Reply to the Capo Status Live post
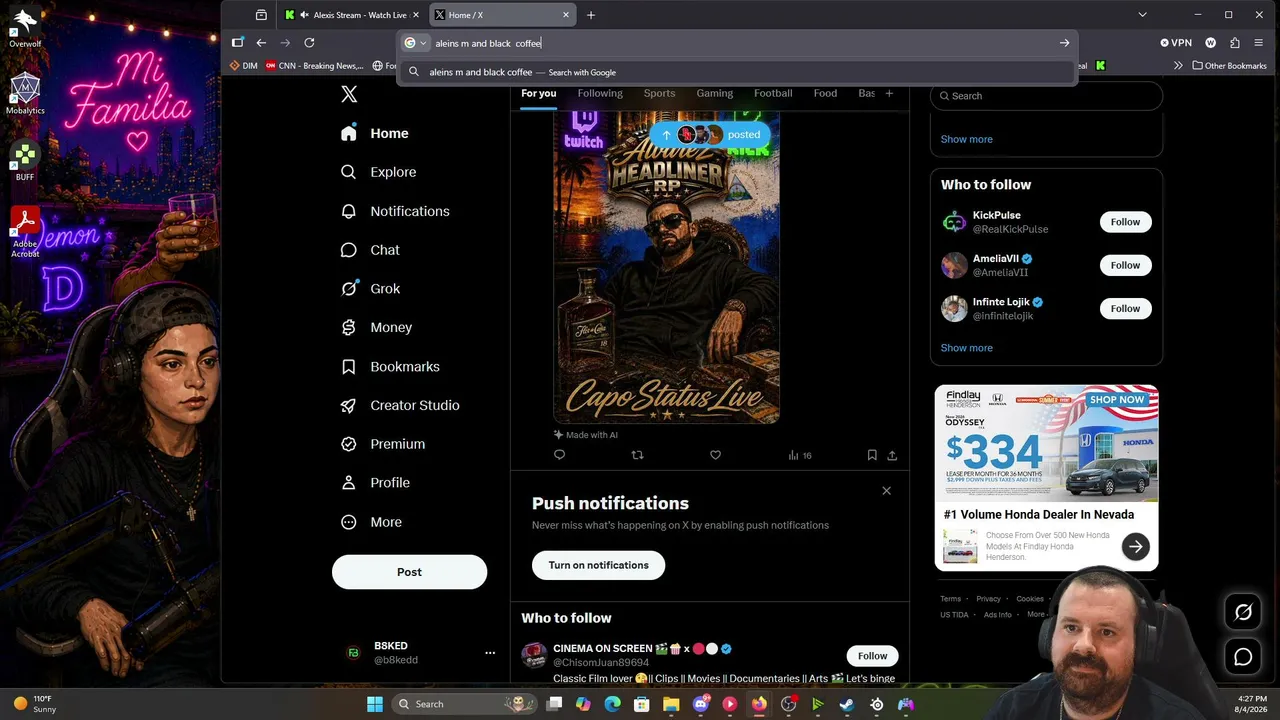The width and height of the screenshot is (1280, 720). coord(560,455)
